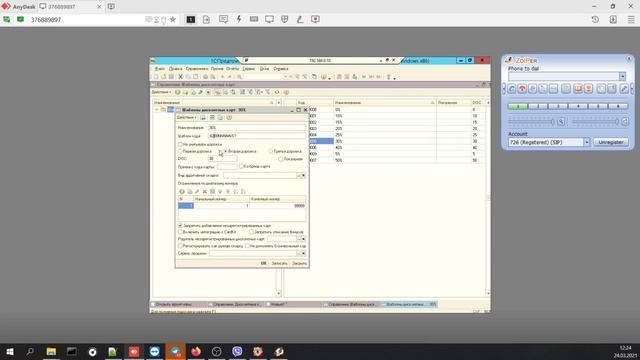Viewport: 640px width, 360px height.
Task: Open 'Отчеты' menu in 1C
Action: click(x=232, y=69)
